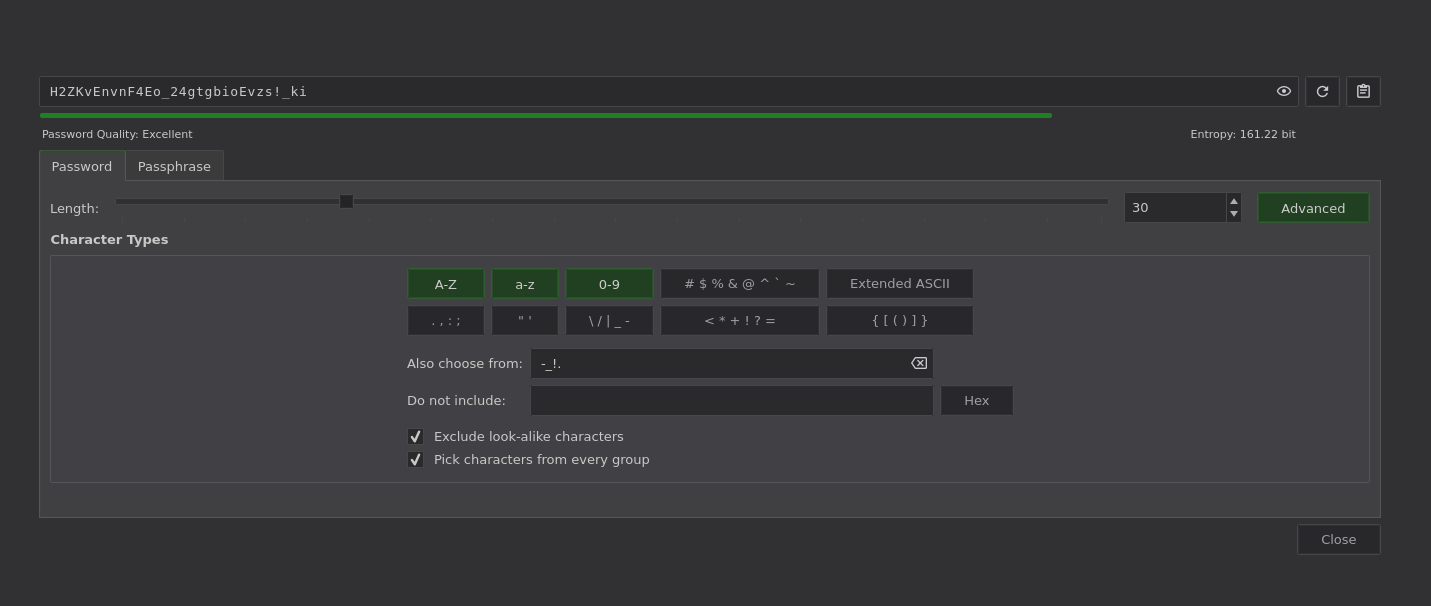Uncheck 'Exclude look-alike characters'
Screen dimensions: 1431x606
point(415,436)
